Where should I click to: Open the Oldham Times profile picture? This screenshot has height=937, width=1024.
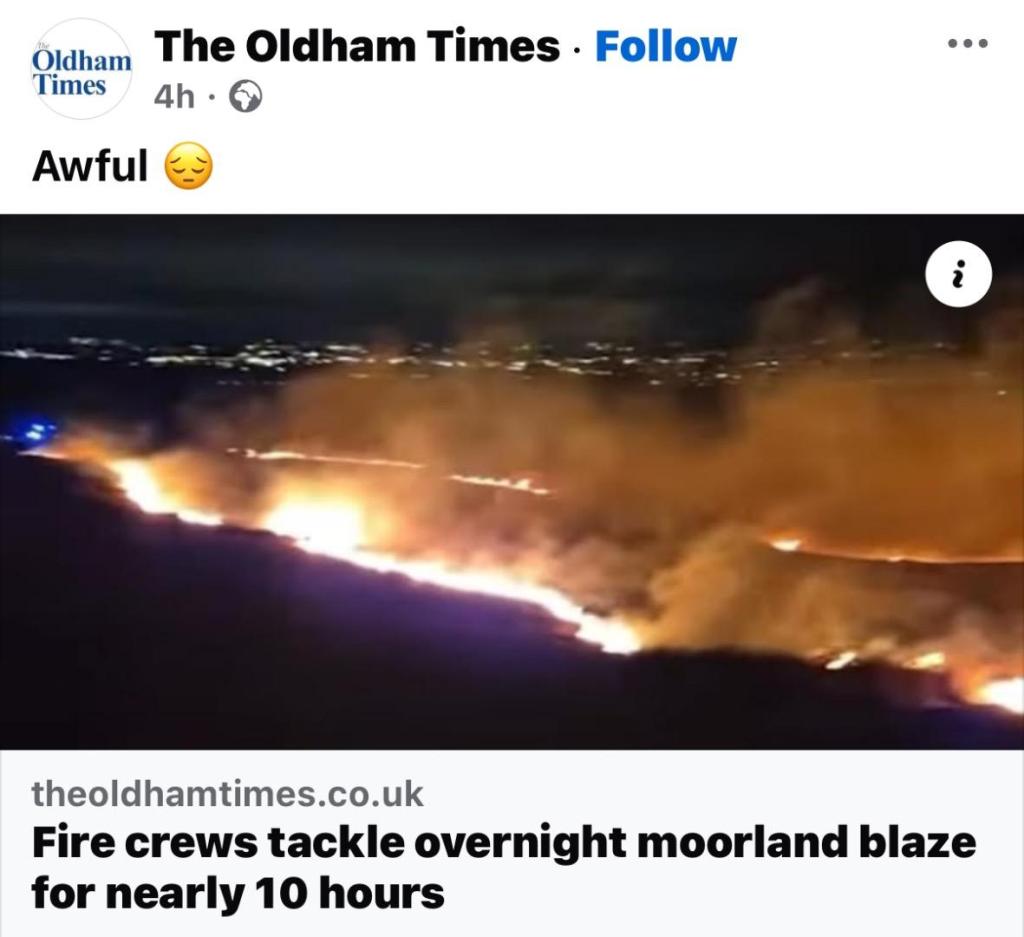81,69
